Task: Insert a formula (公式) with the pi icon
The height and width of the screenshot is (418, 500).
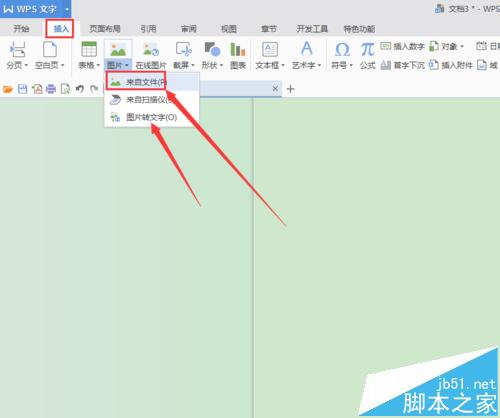Action: coord(367,55)
